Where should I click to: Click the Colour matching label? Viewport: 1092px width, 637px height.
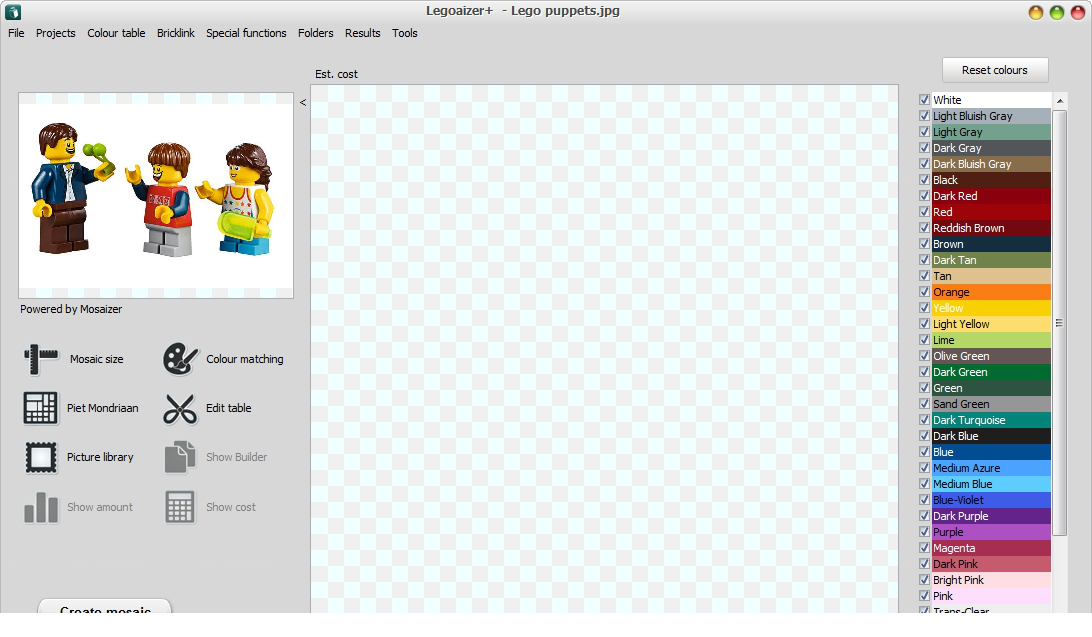pyautogui.click(x=244, y=359)
